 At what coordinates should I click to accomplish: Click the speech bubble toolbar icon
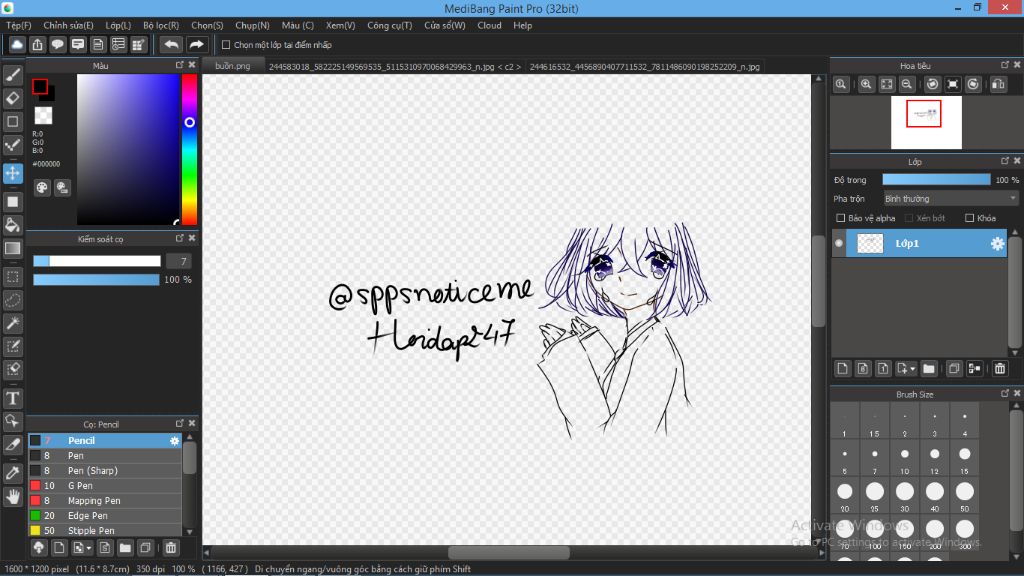[x=57, y=44]
